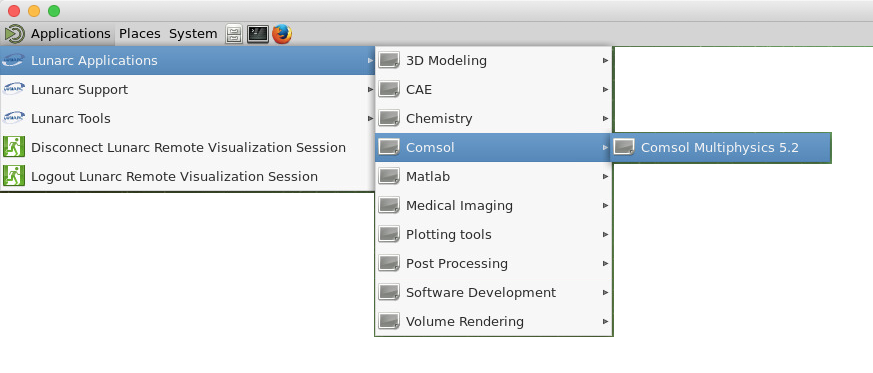Open the Comsol submenu
Viewport: 873px width, 373px height.
(x=494, y=148)
